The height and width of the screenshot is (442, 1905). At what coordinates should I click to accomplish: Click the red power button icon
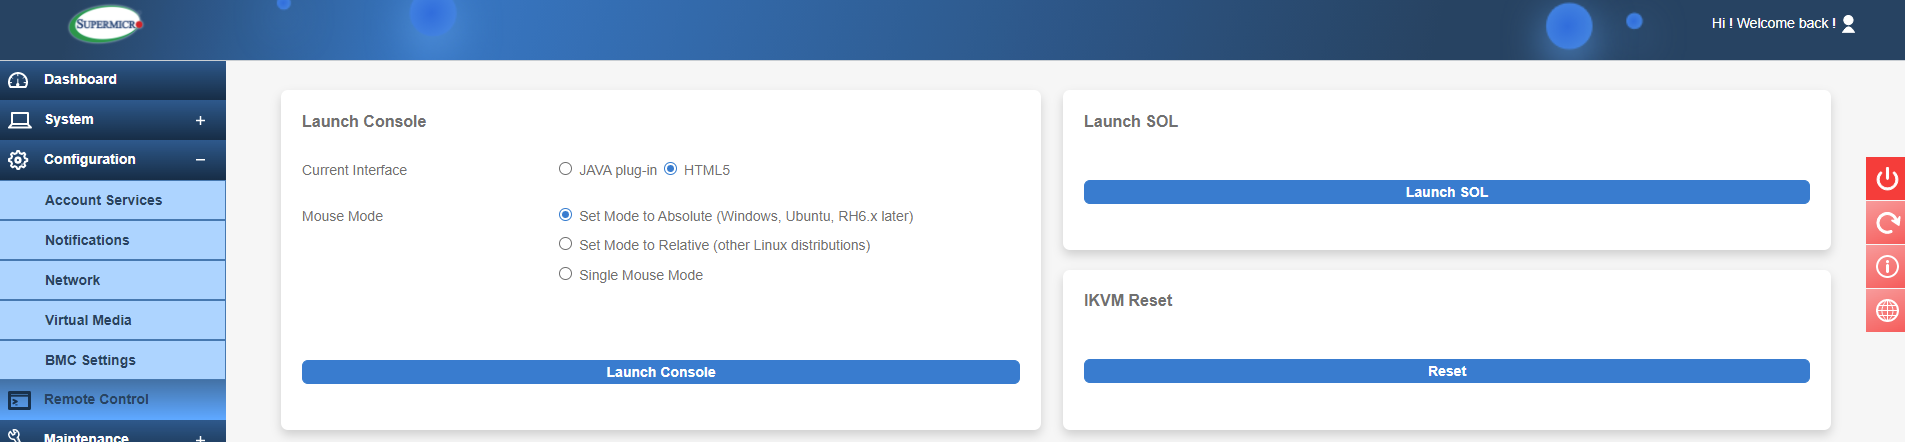point(1886,179)
